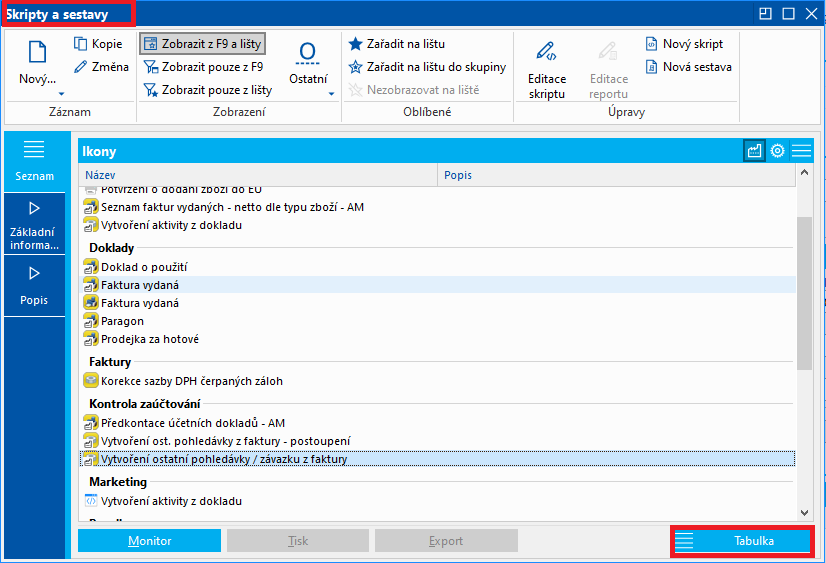Screen dimensions: 826x563
Task: Select Vytvoření ost. pohledávky z faktury - postoupení
Action: pos(437,441)
